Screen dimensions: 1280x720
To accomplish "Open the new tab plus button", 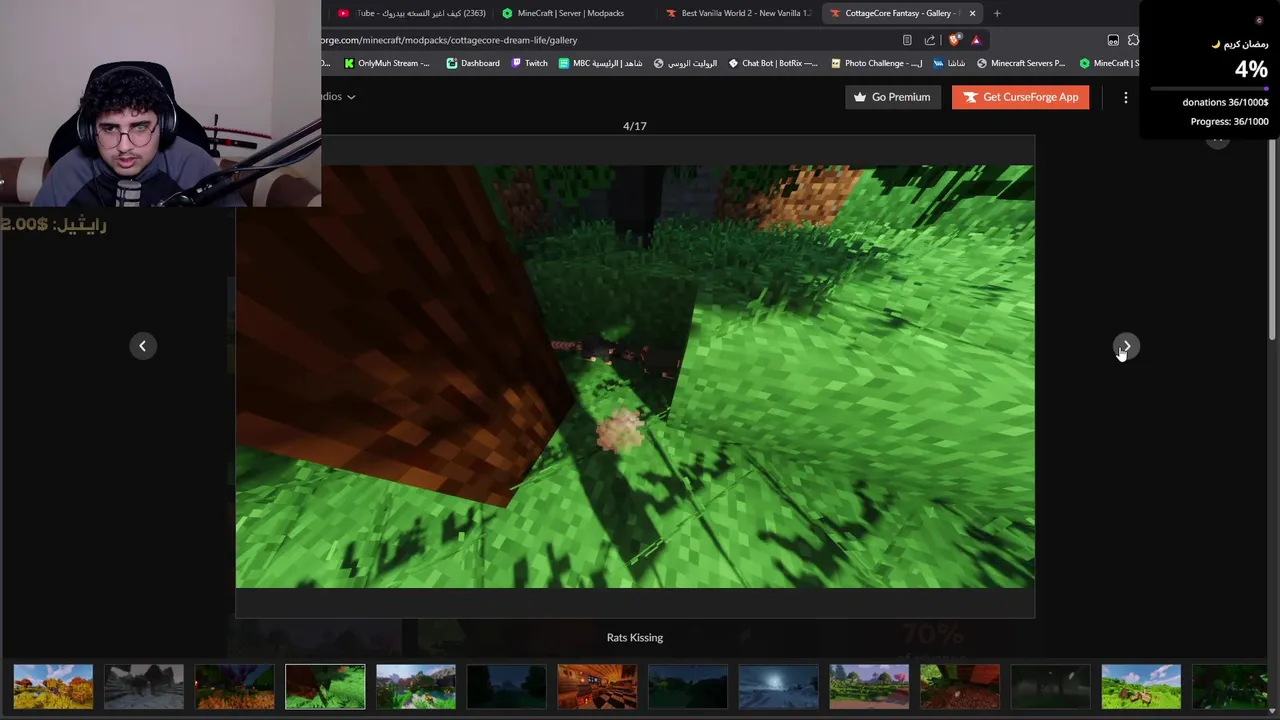I will 997,13.
